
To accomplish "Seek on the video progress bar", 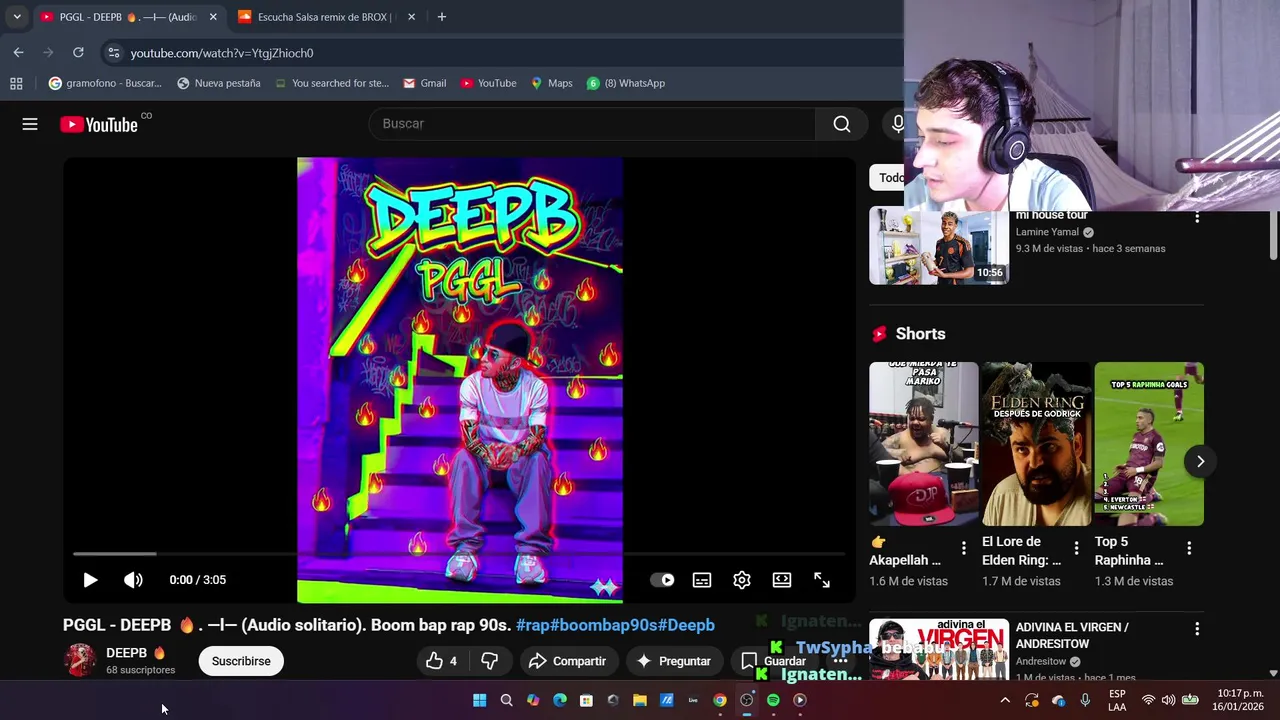I will point(460,553).
